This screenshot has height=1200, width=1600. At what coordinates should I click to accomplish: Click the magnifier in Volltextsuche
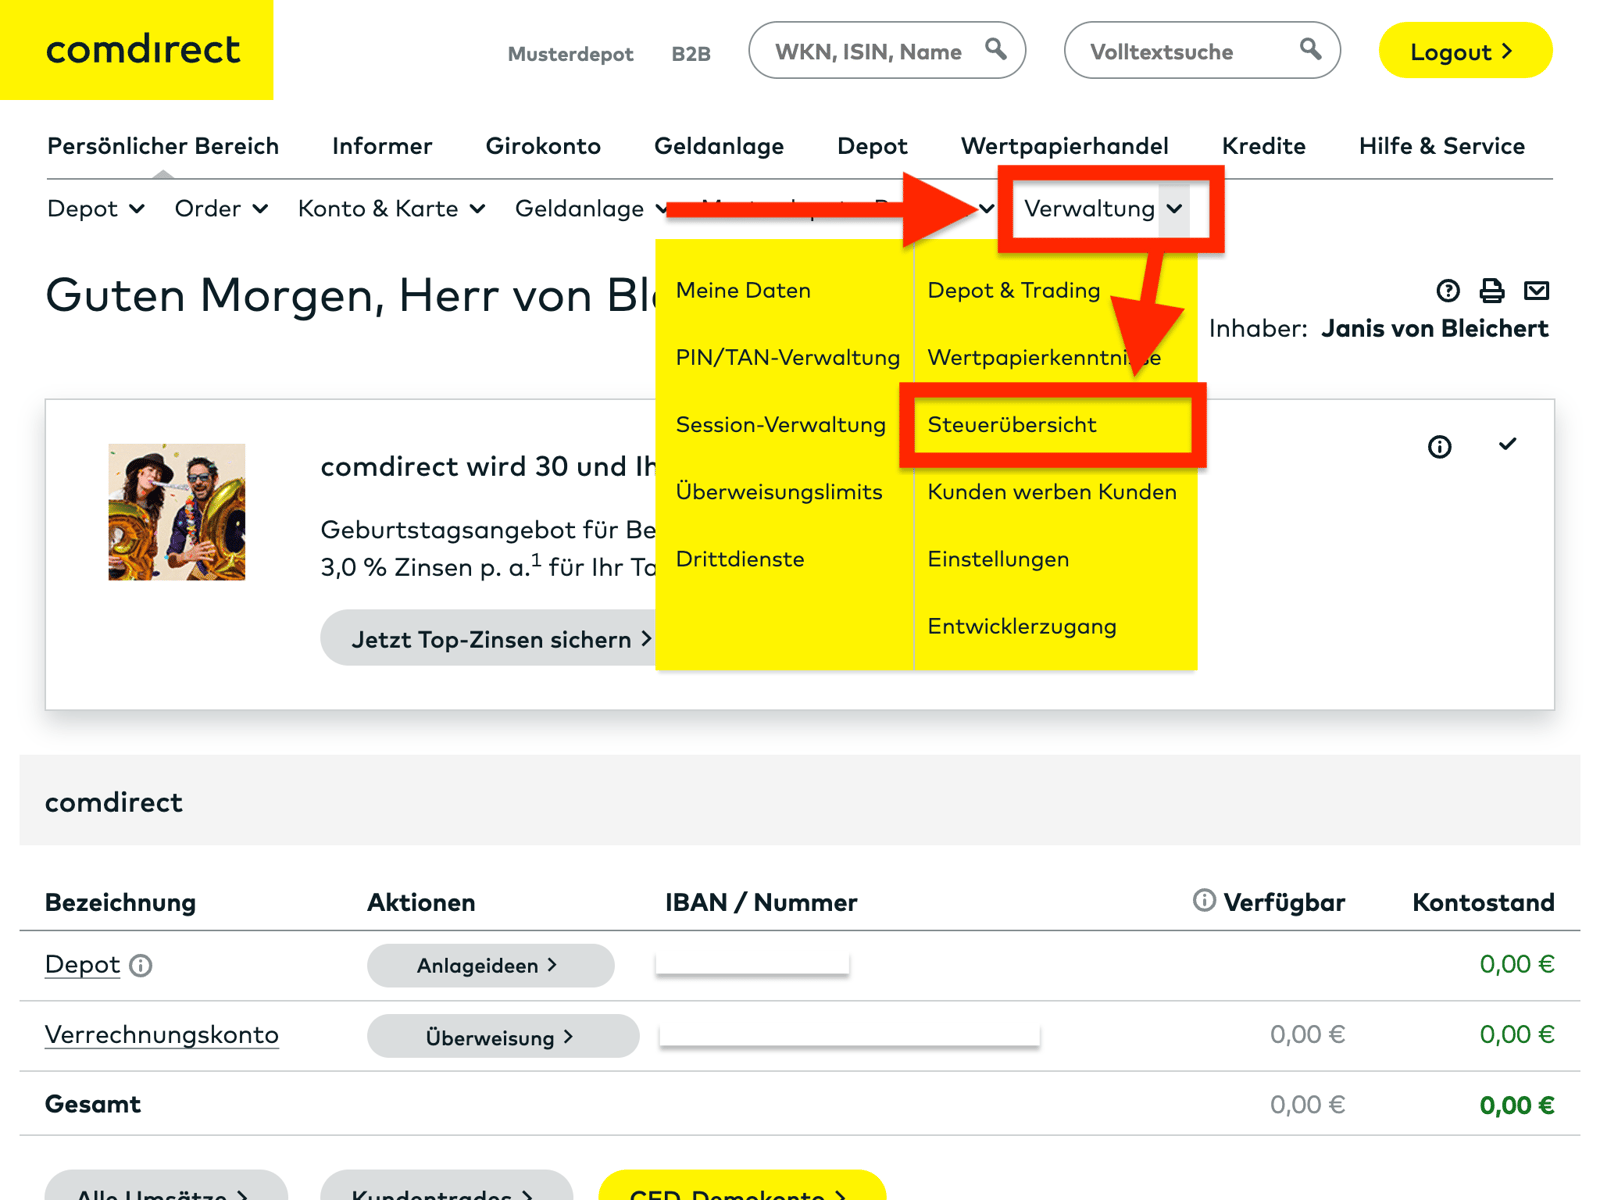click(1311, 49)
